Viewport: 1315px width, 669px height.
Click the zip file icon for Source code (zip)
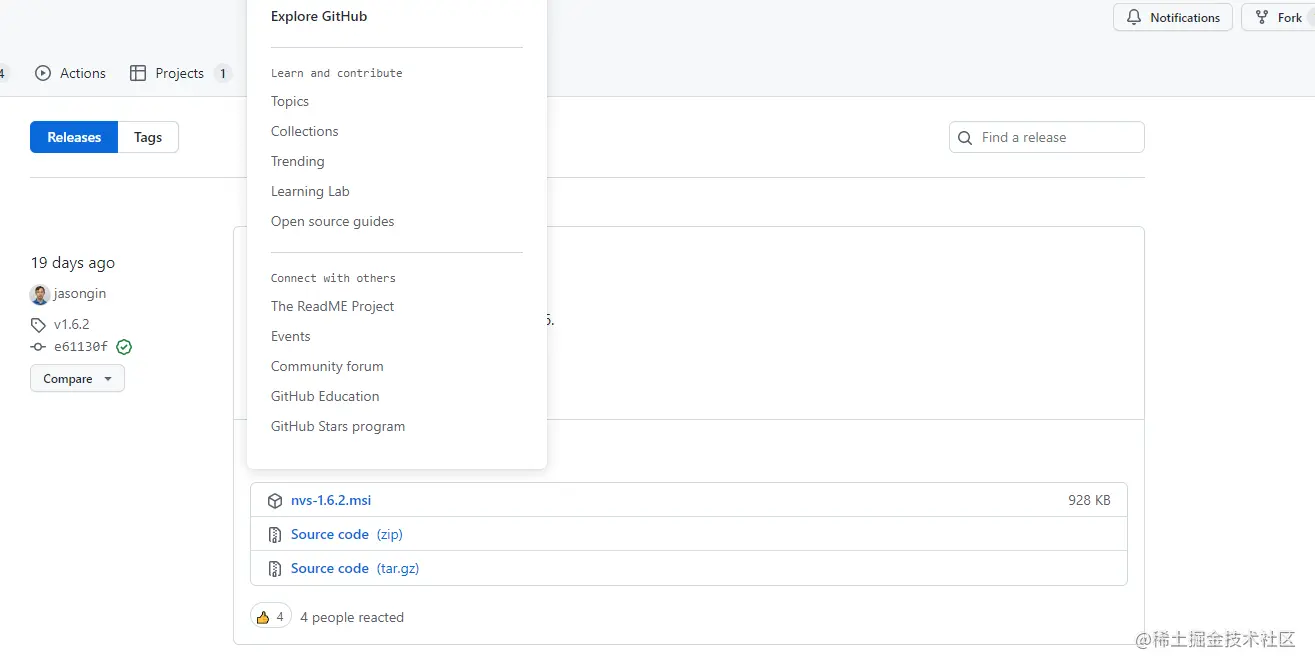point(275,535)
